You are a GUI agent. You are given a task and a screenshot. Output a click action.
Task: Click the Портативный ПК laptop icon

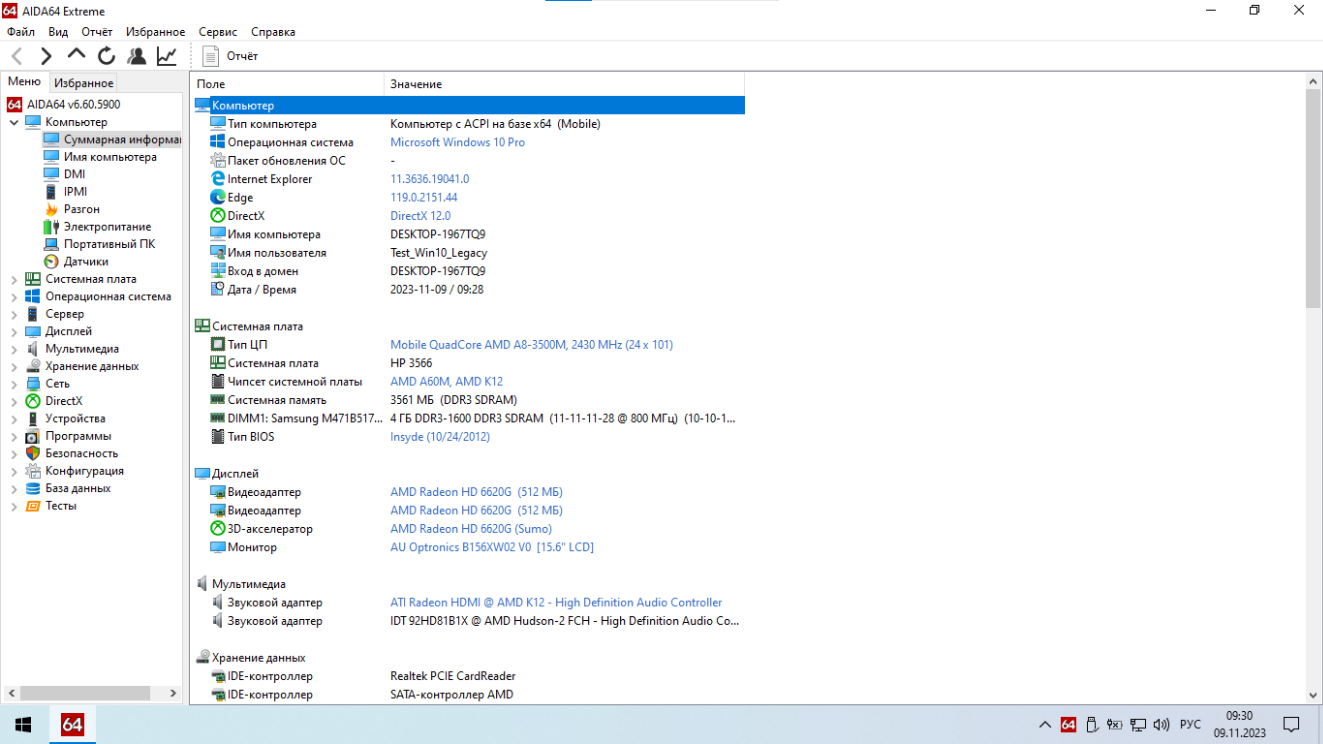(52, 244)
